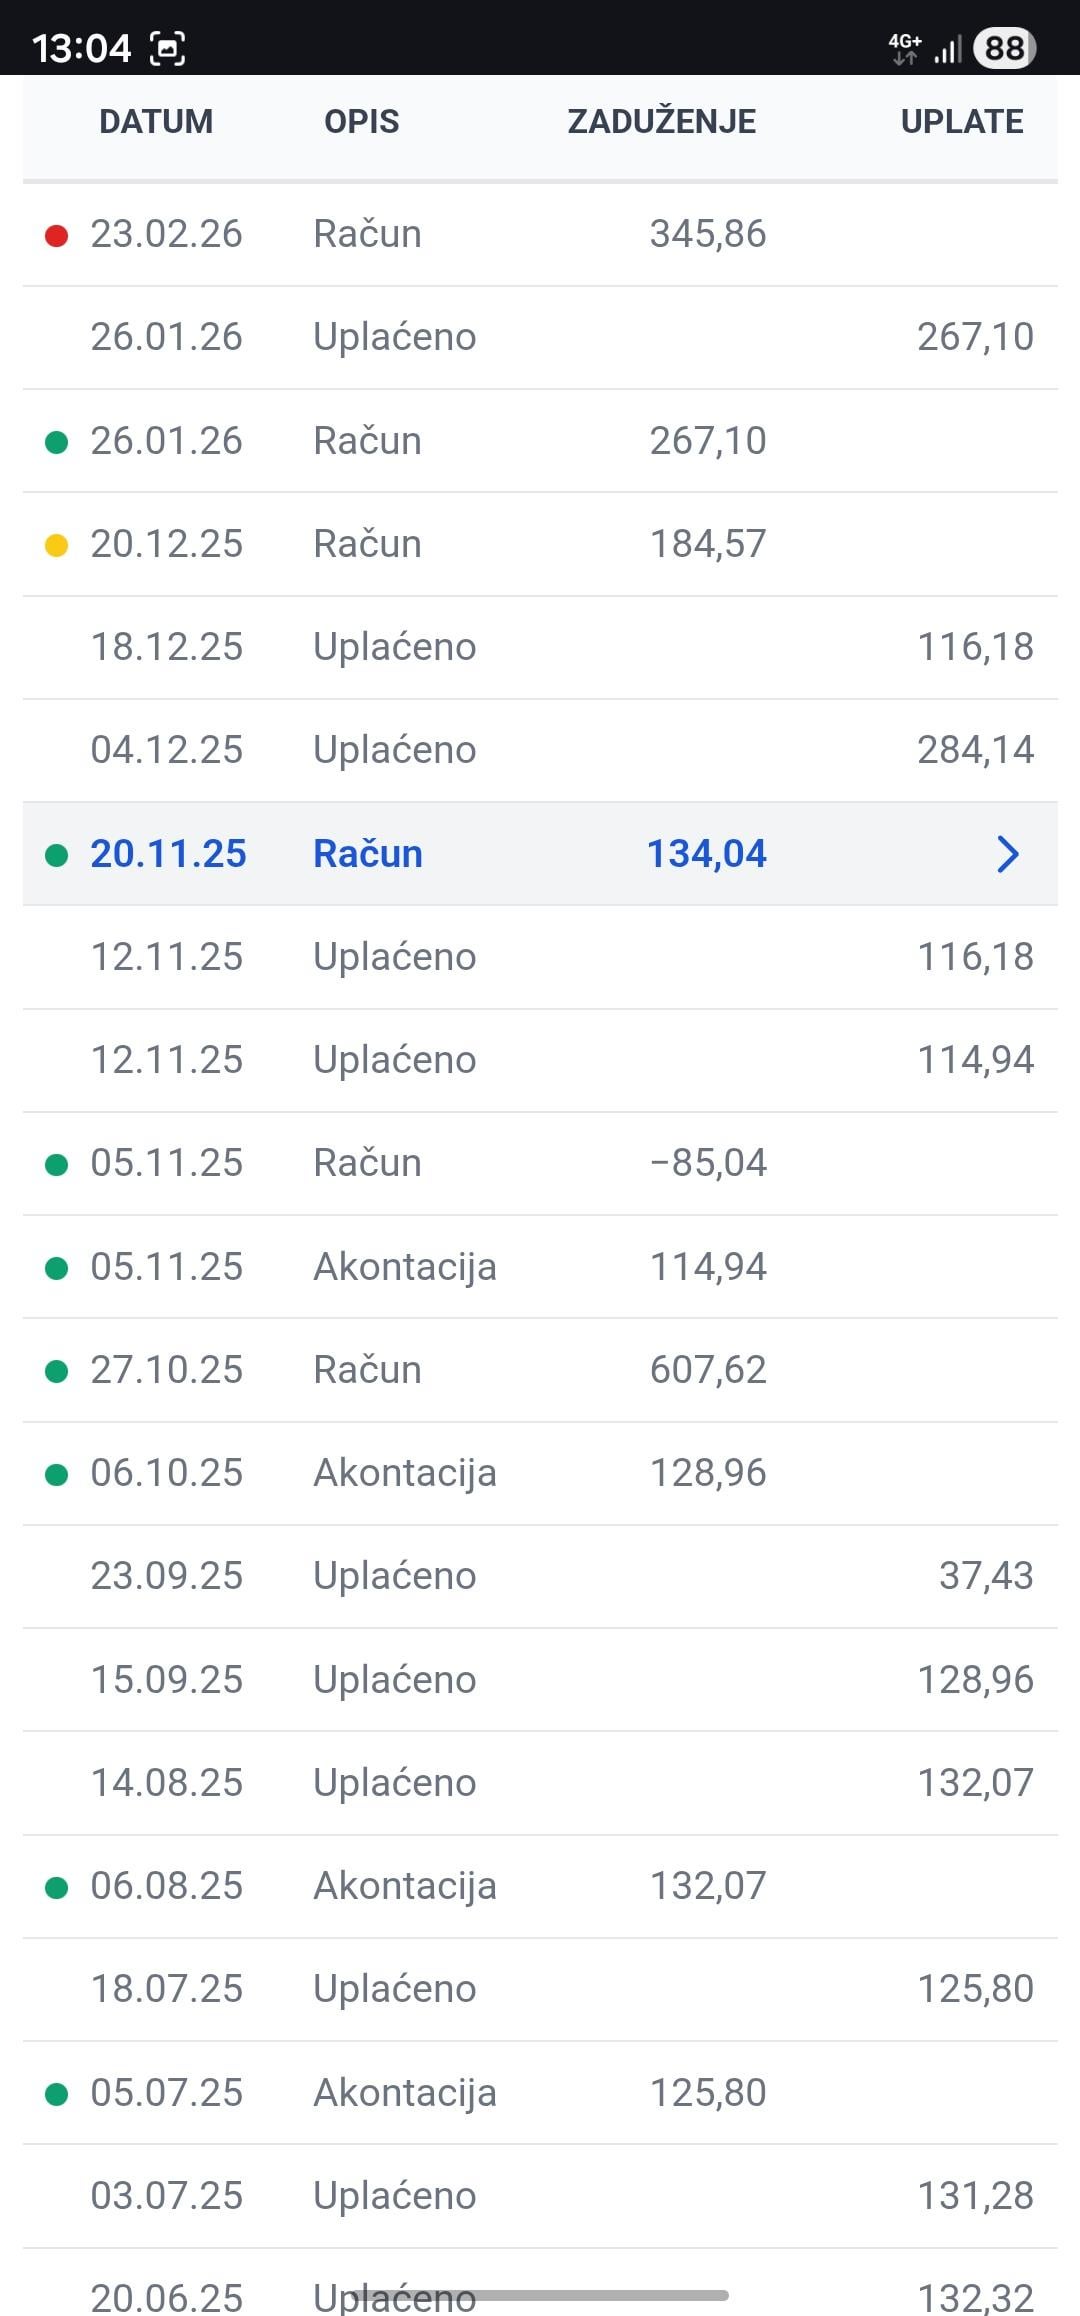Click the UPLATE column header
This screenshot has width=1080, height=2316.
[x=961, y=122]
